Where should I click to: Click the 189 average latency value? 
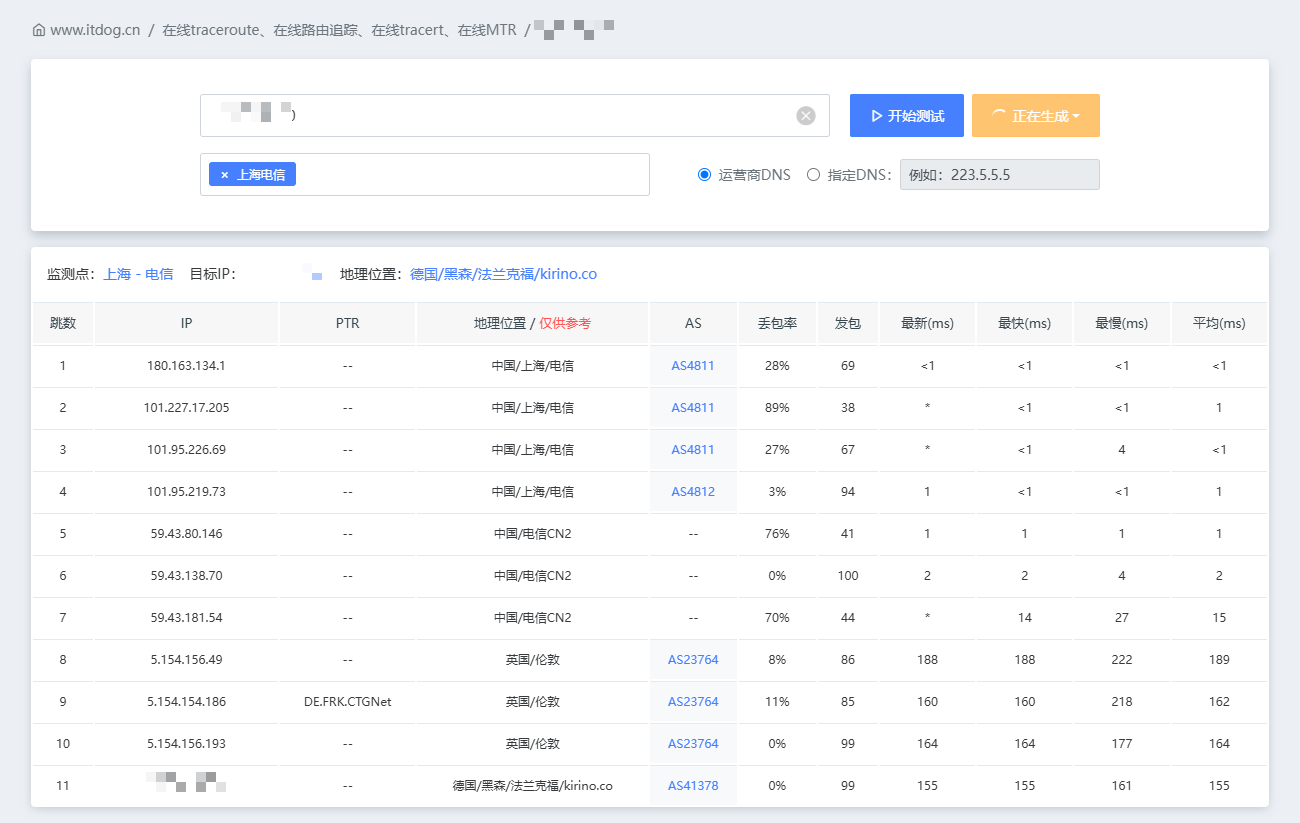coord(1219,660)
